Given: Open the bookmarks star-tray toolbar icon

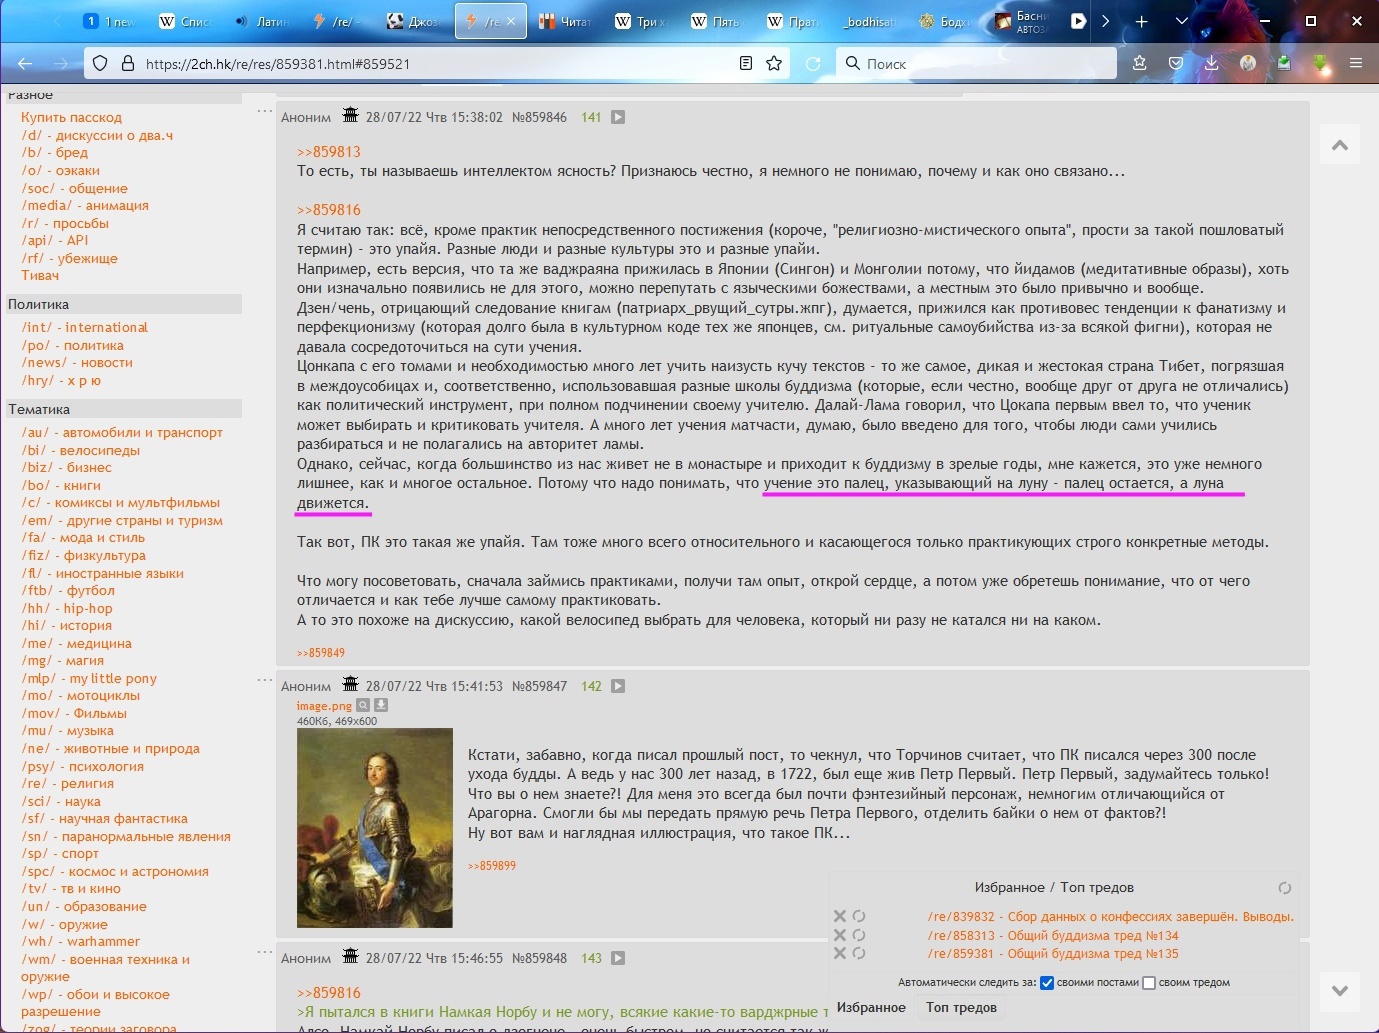Looking at the screenshot, I should (1140, 63).
